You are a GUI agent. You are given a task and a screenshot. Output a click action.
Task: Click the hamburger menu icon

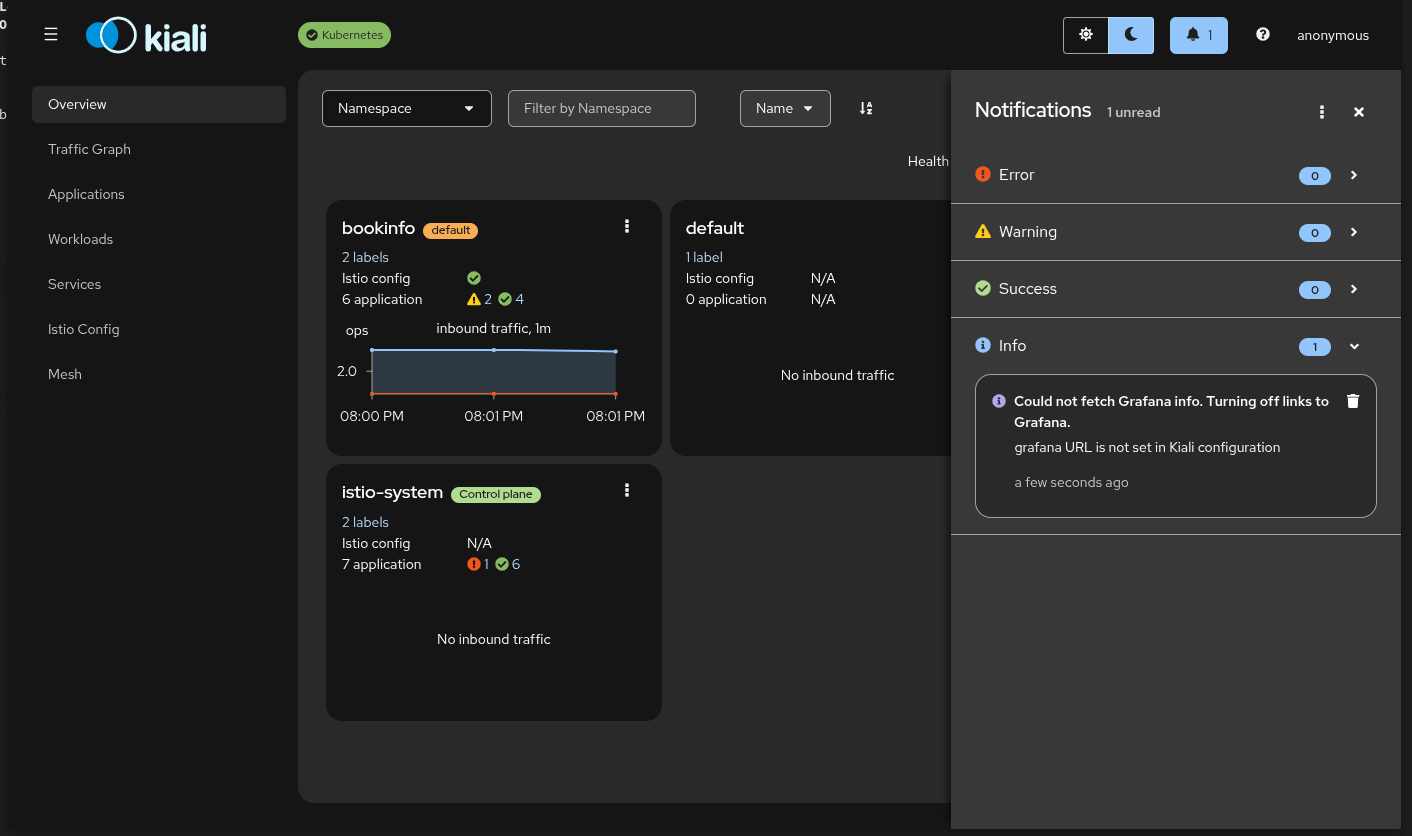coord(51,35)
